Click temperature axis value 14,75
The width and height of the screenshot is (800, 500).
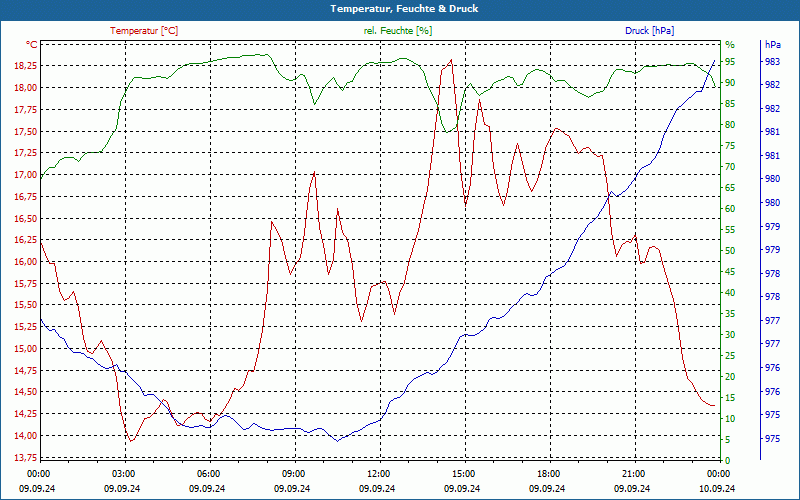click(26, 371)
